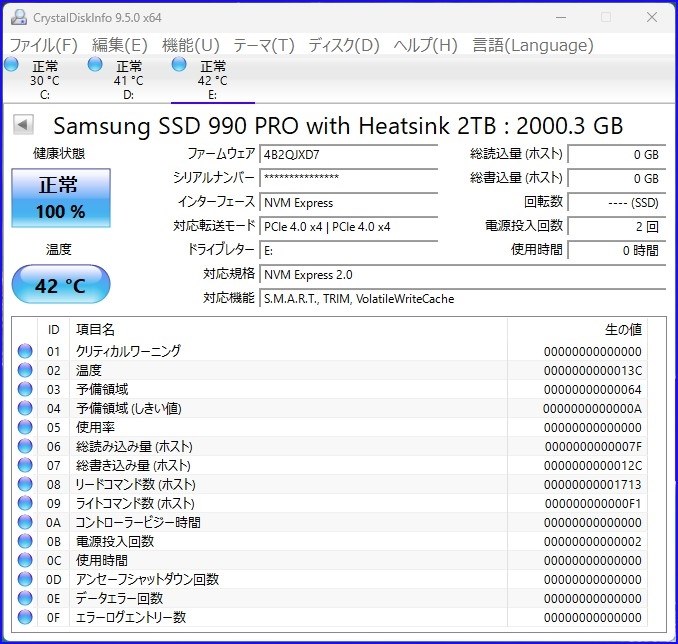Click the power-on count value 2 回
Image resolution: width=678 pixels, height=644 pixels.
coord(616,226)
